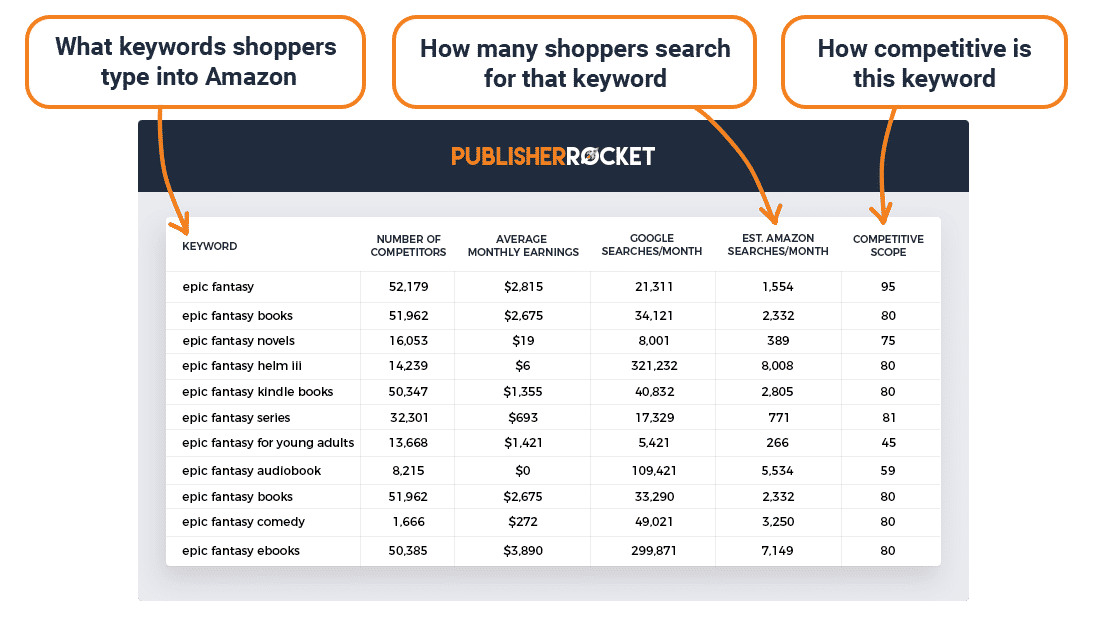Click the Google searches value 5,421

pyautogui.click(x=654, y=443)
